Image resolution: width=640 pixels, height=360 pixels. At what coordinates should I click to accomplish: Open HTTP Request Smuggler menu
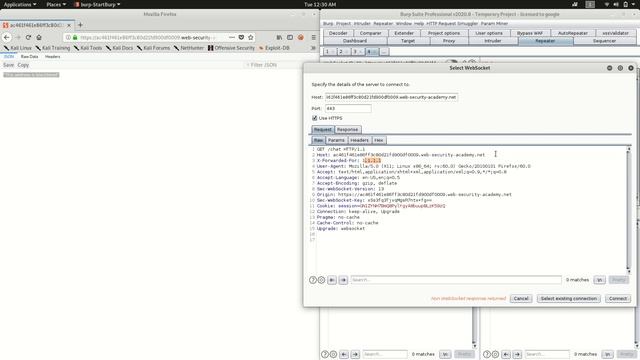[452, 24]
